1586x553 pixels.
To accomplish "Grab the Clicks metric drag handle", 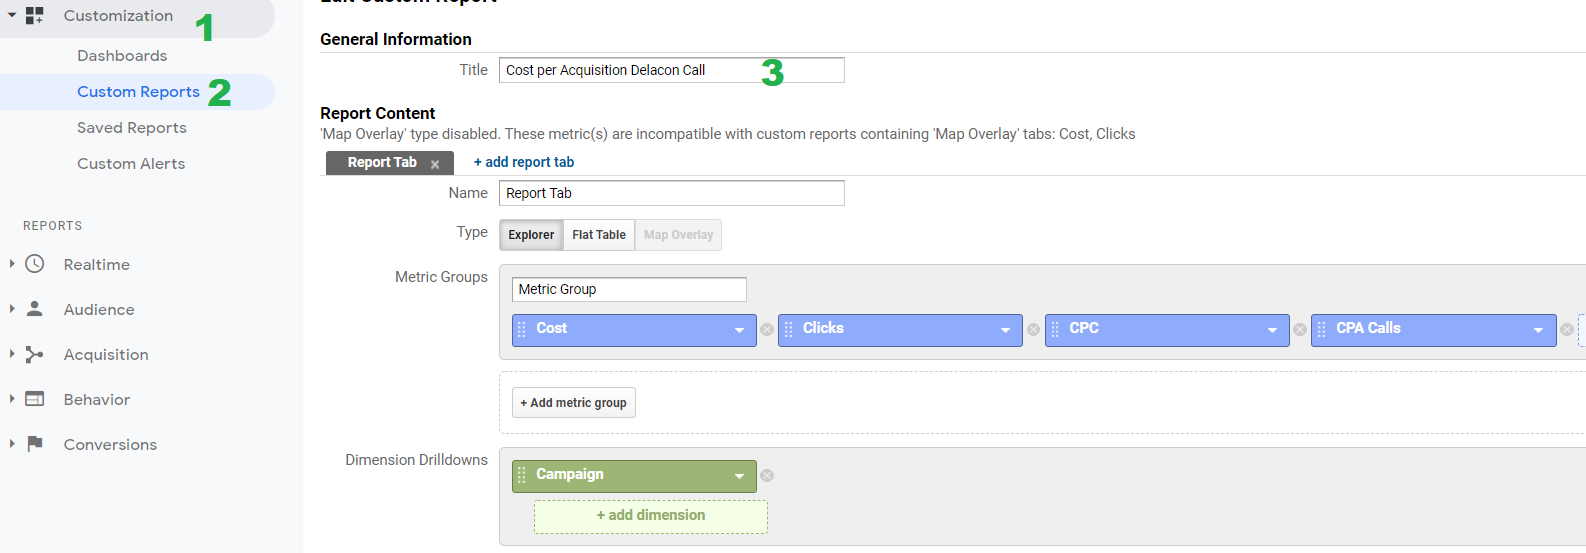I will pos(788,329).
